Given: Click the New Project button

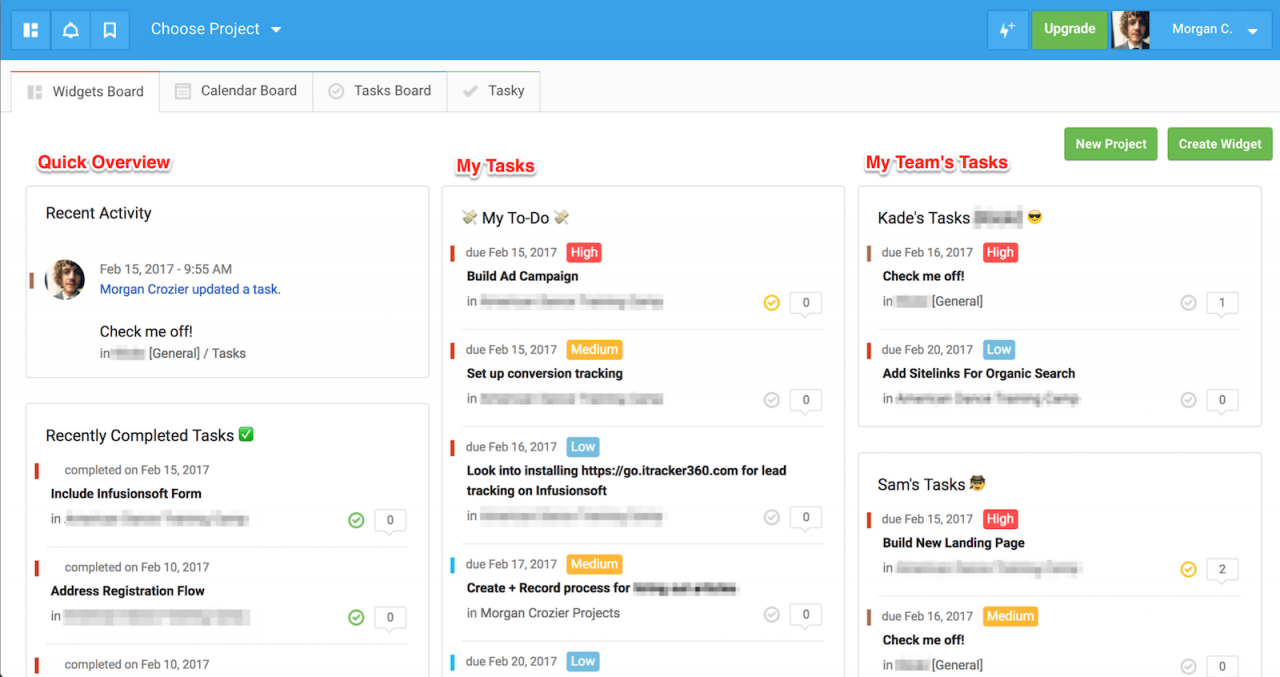Looking at the screenshot, I should coord(1110,144).
